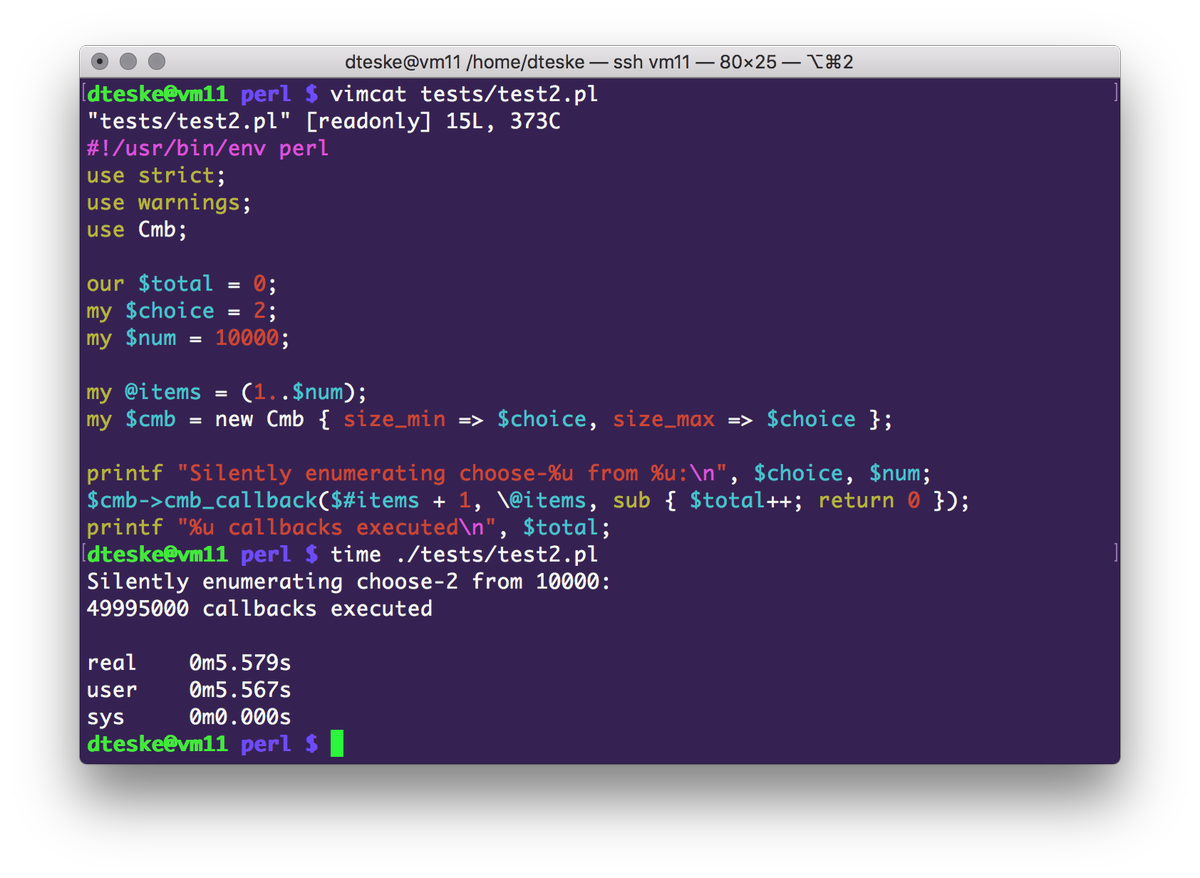Maximize the terminal window
This screenshot has width=1200, height=878.
pos(156,62)
